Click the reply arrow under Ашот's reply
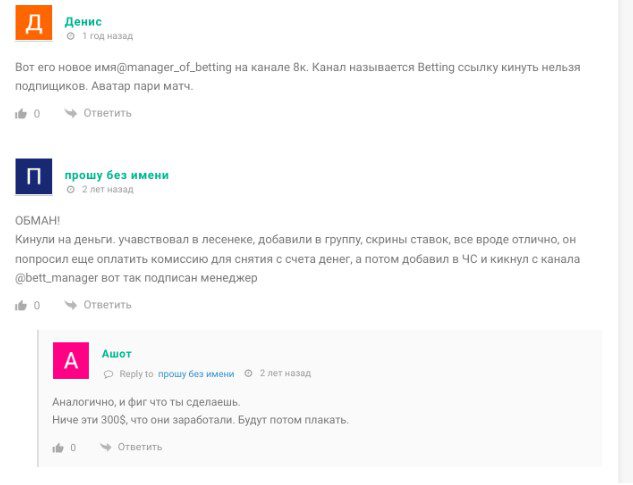 coord(104,447)
